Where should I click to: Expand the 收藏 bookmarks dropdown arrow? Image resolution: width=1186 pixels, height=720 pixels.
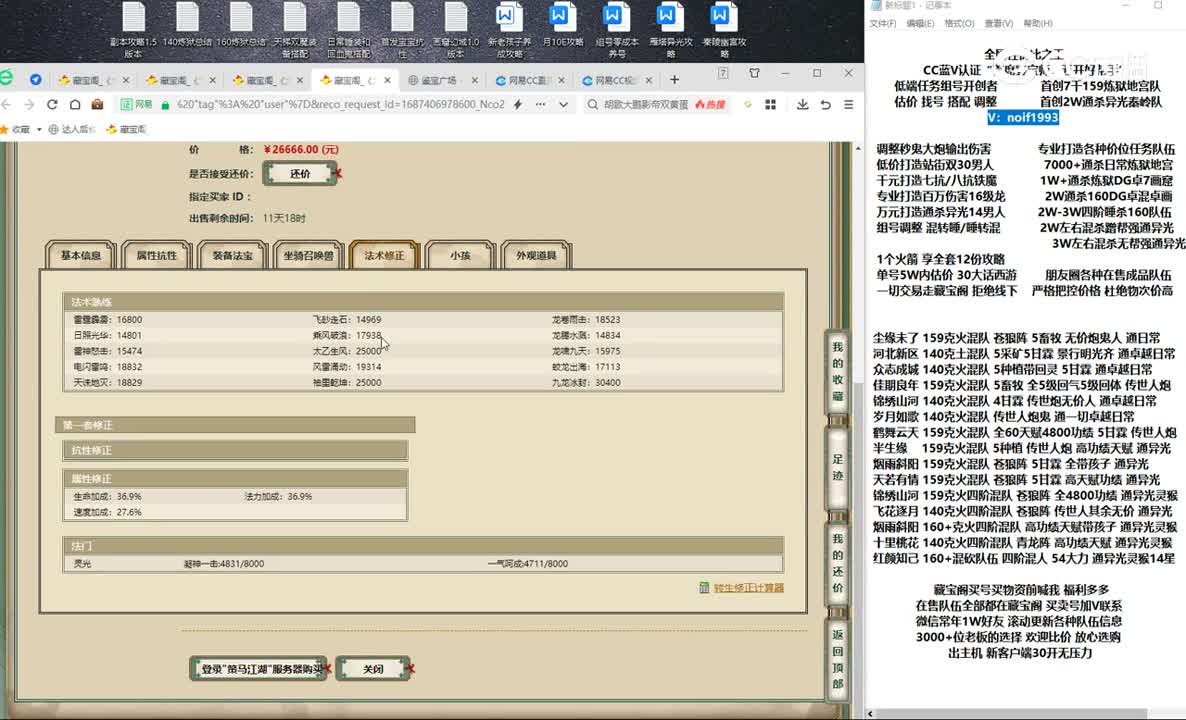coord(39,129)
